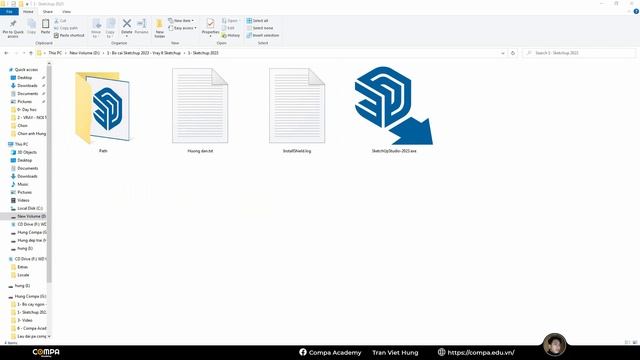Switch to the Share ribbon tab

(x=48, y=11)
